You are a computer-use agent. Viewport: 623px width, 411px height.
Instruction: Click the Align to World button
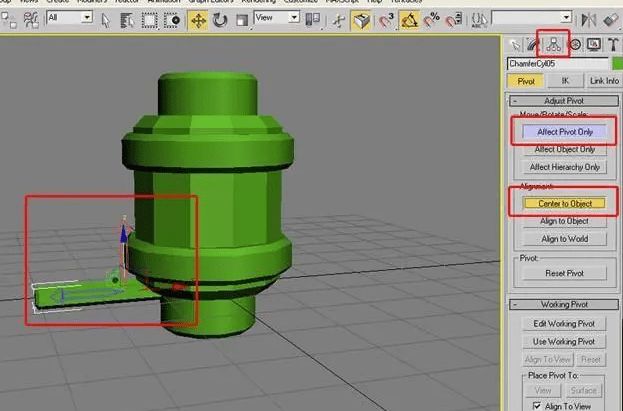coord(565,239)
